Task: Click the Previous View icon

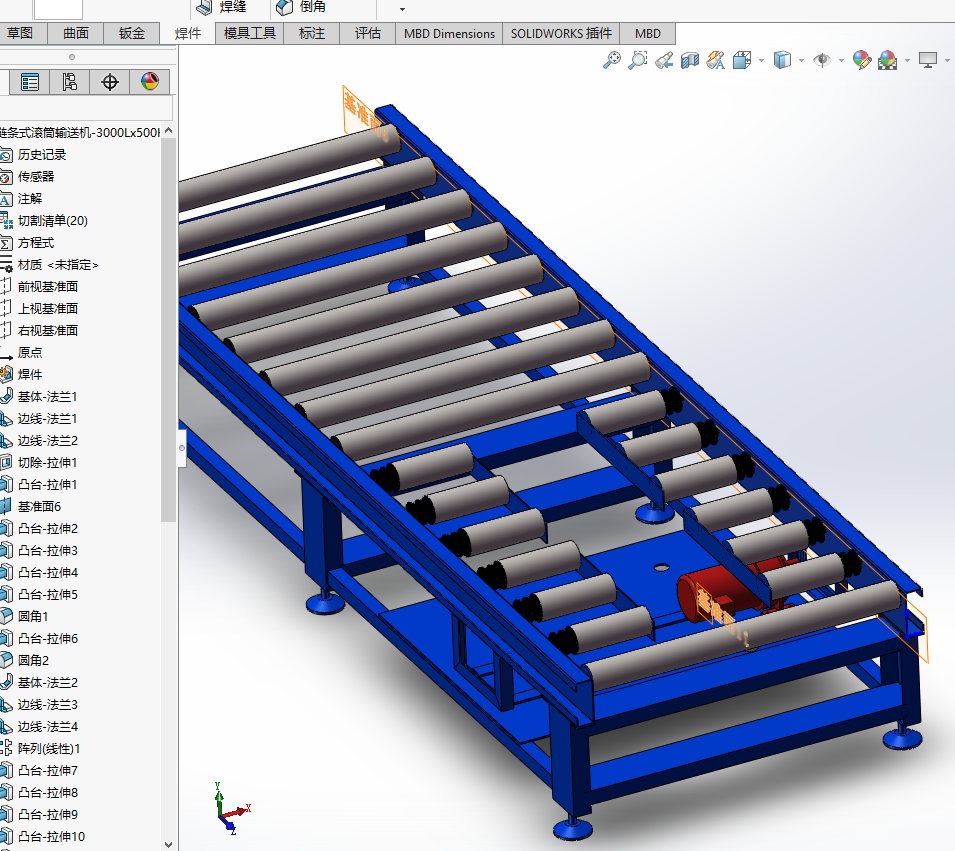Action: pyautogui.click(x=664, y=61)
